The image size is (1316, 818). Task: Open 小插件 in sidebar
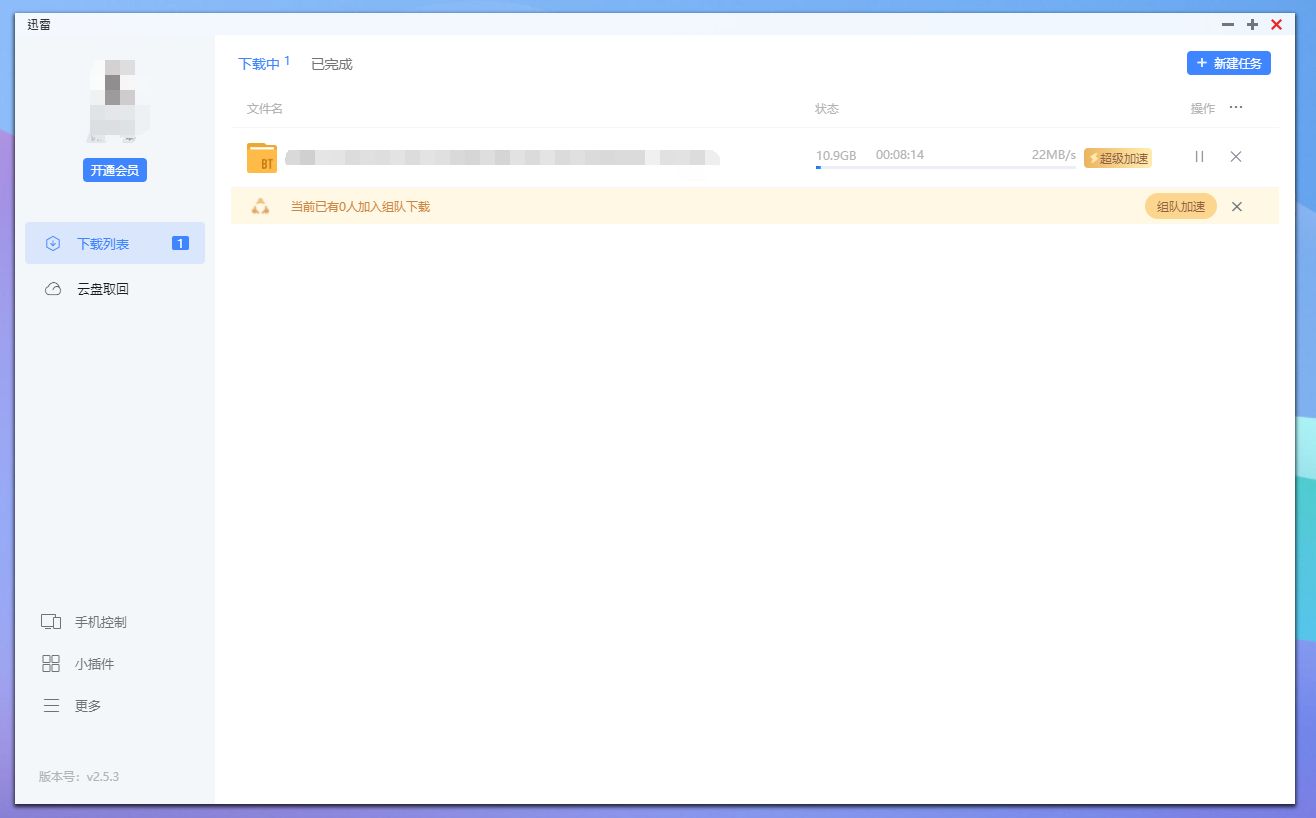click(x=95, y=664)
